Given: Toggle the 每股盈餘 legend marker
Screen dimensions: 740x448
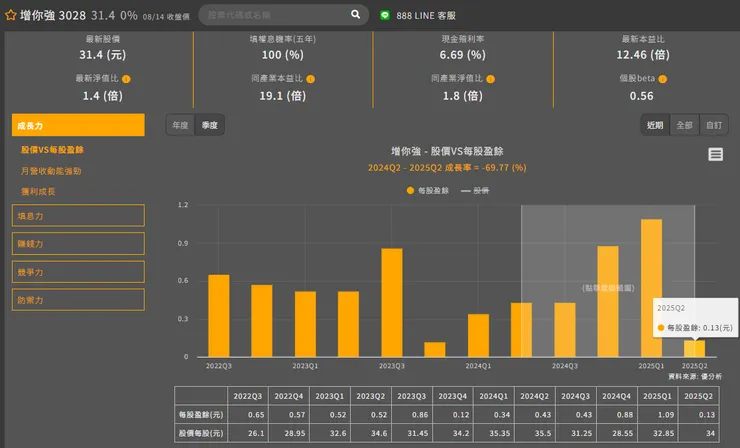Looking at the screenshot, I should [x=410, y=190].
